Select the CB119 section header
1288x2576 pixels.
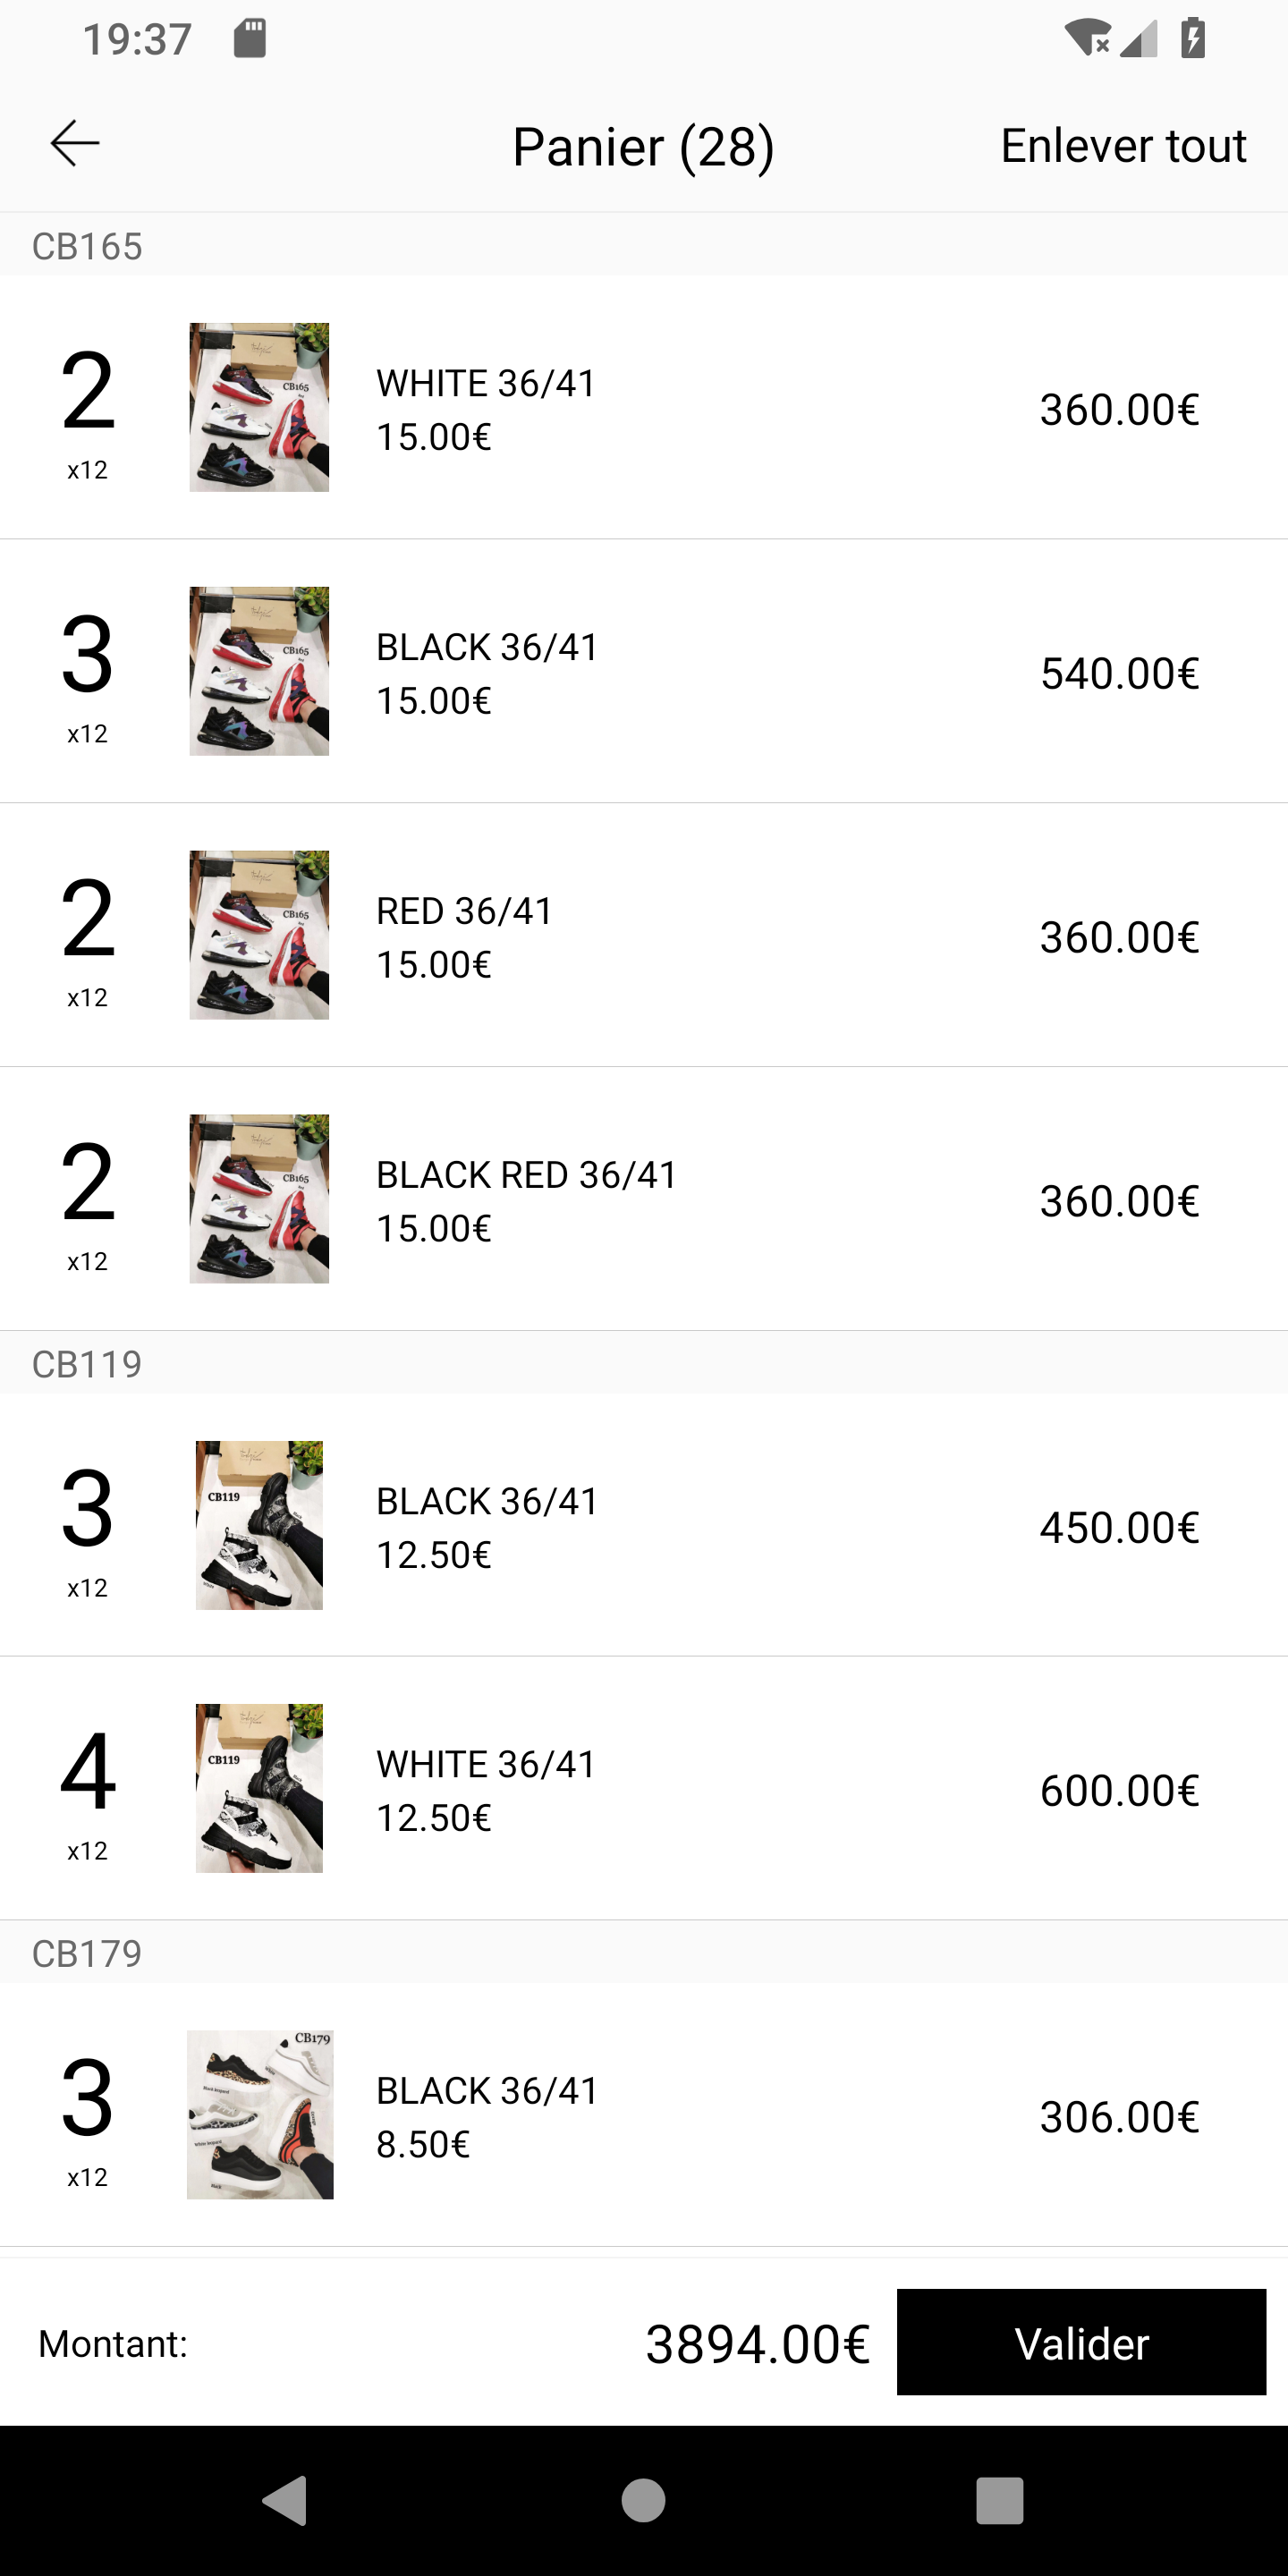point(87,1364)
